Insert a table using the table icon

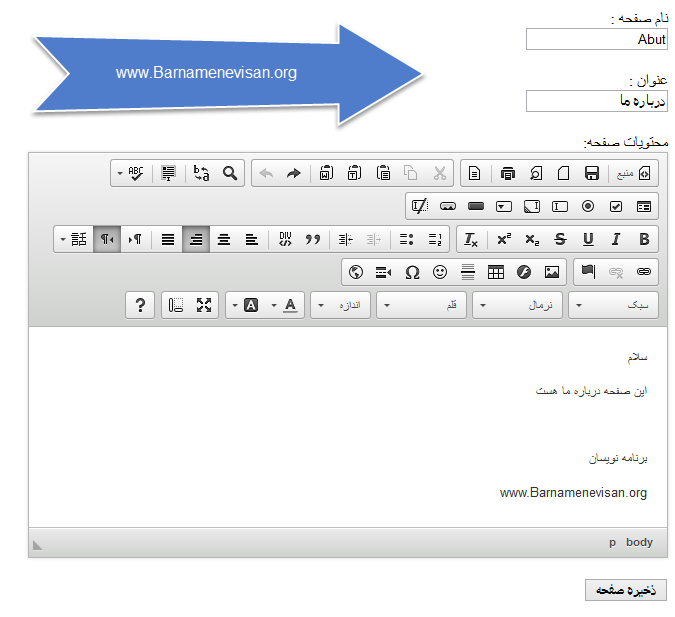496,272
